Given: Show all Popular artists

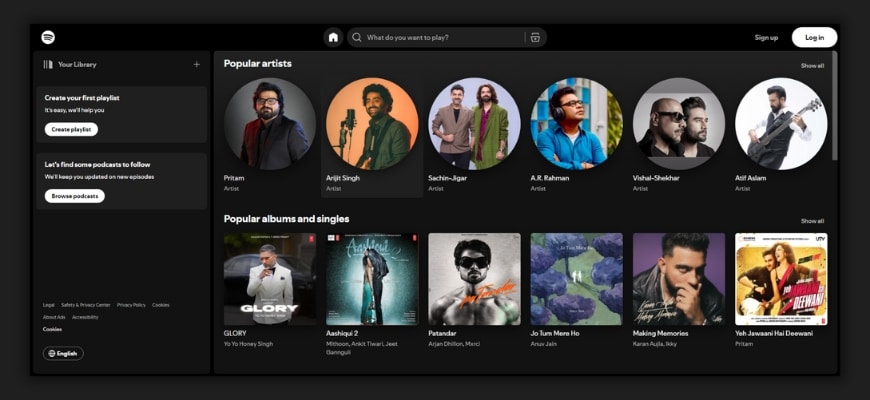Looking at the screenshot, I should (x=812, y=65).
